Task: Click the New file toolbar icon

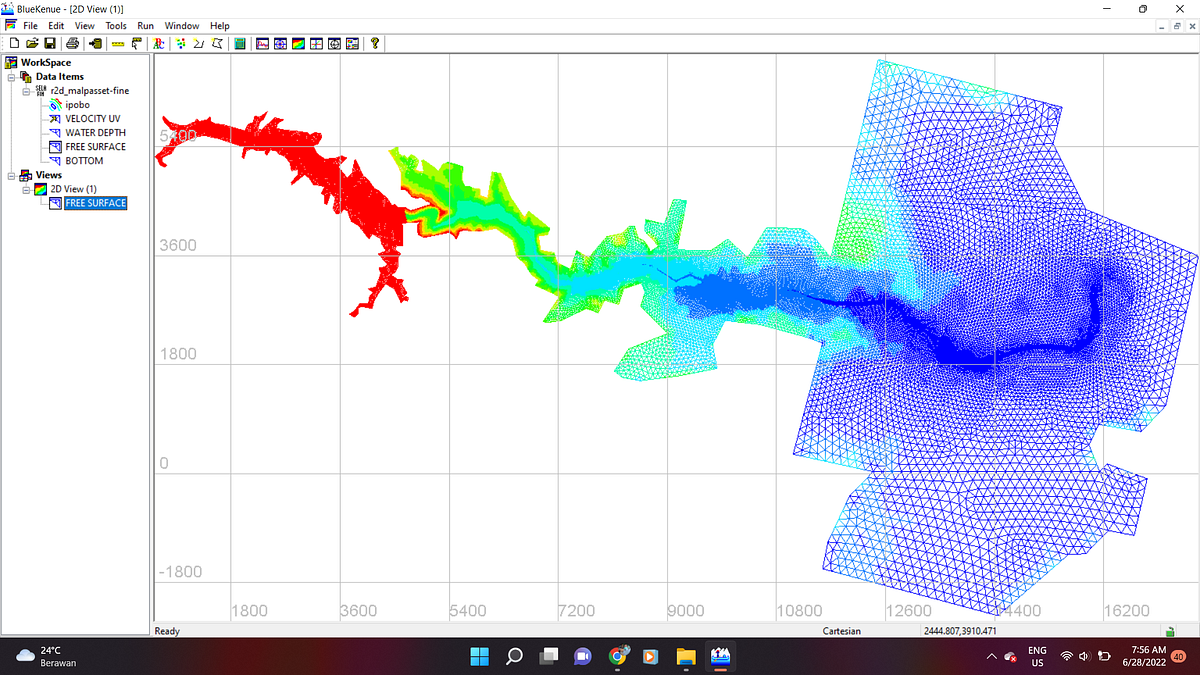Action: tap(14, 43)
